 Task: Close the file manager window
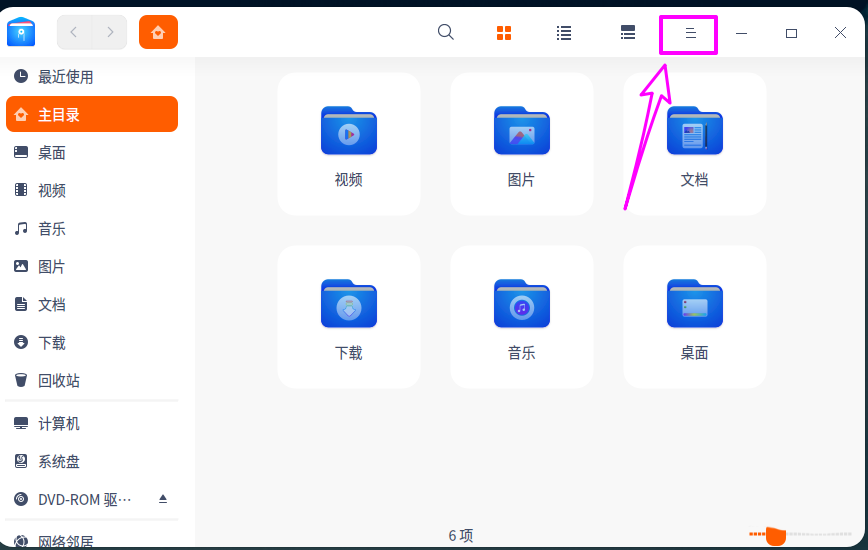coord(840,33)
